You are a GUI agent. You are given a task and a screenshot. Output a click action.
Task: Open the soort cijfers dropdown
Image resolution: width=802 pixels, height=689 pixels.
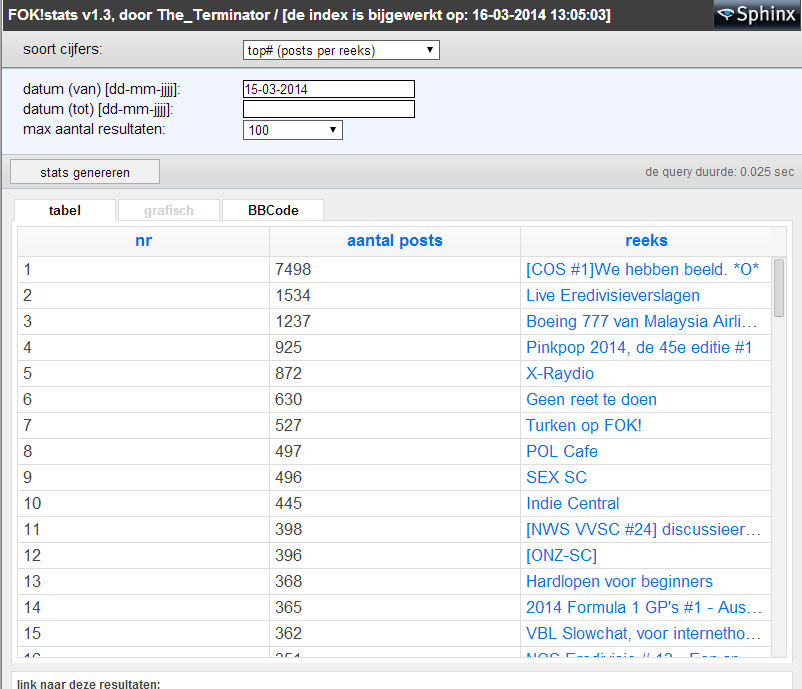point(341,50)
